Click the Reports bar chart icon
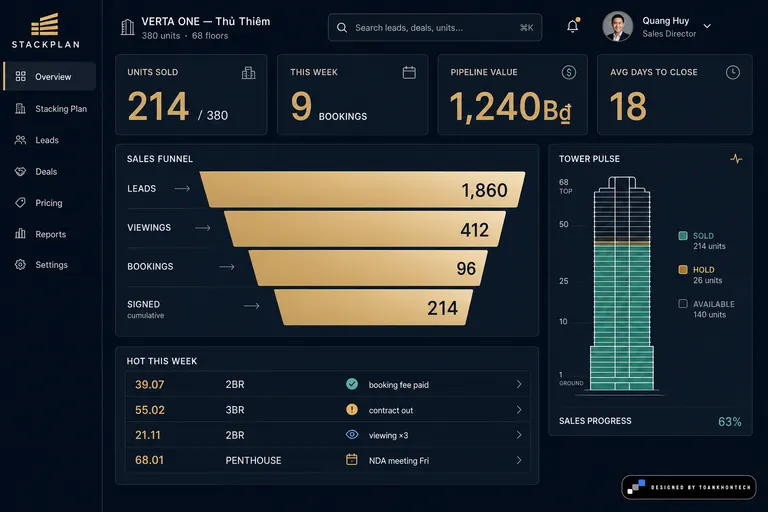The width and height of the screenshot is (768, 512). tap(20, 234)
